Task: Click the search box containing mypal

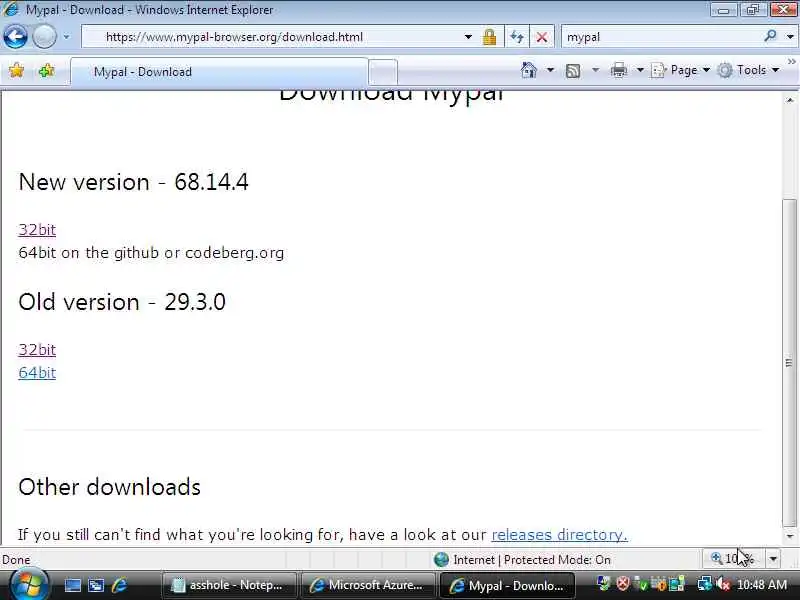Action: [x=662, y=37]
